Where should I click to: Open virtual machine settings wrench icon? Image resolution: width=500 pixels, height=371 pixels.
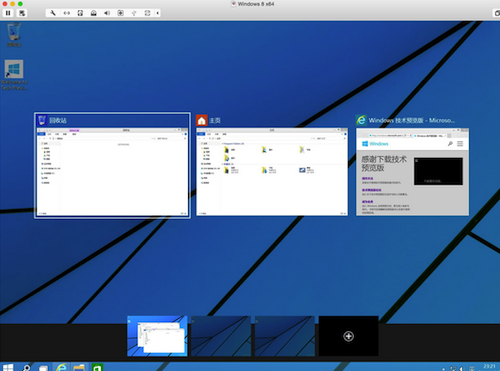point(53,13)
